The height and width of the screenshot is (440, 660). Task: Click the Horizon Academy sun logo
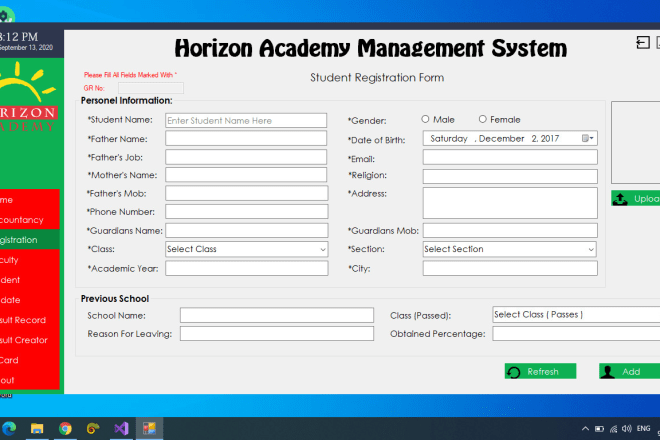(x=27, y=97)
